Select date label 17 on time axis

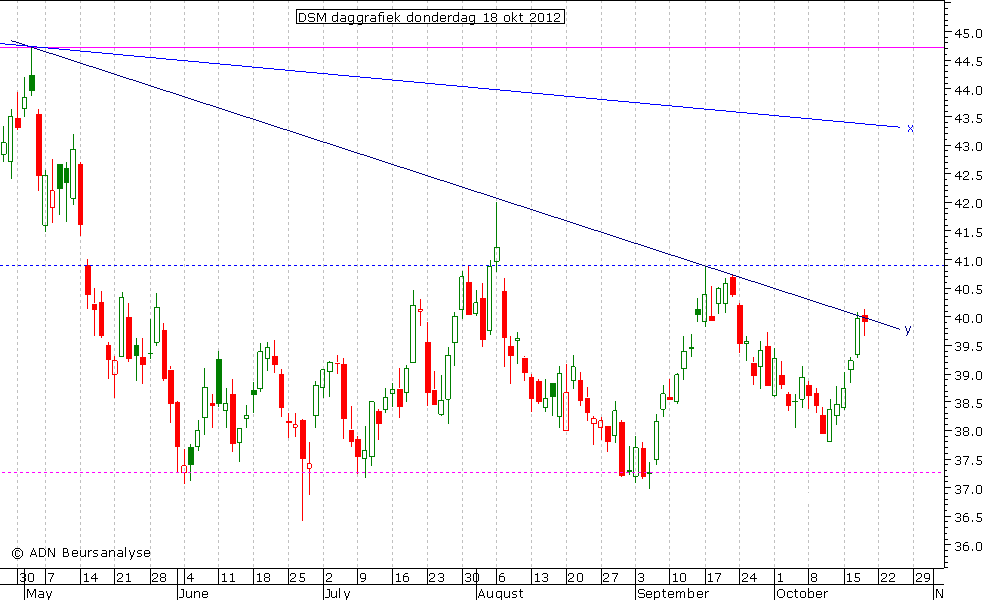(714, 578)
